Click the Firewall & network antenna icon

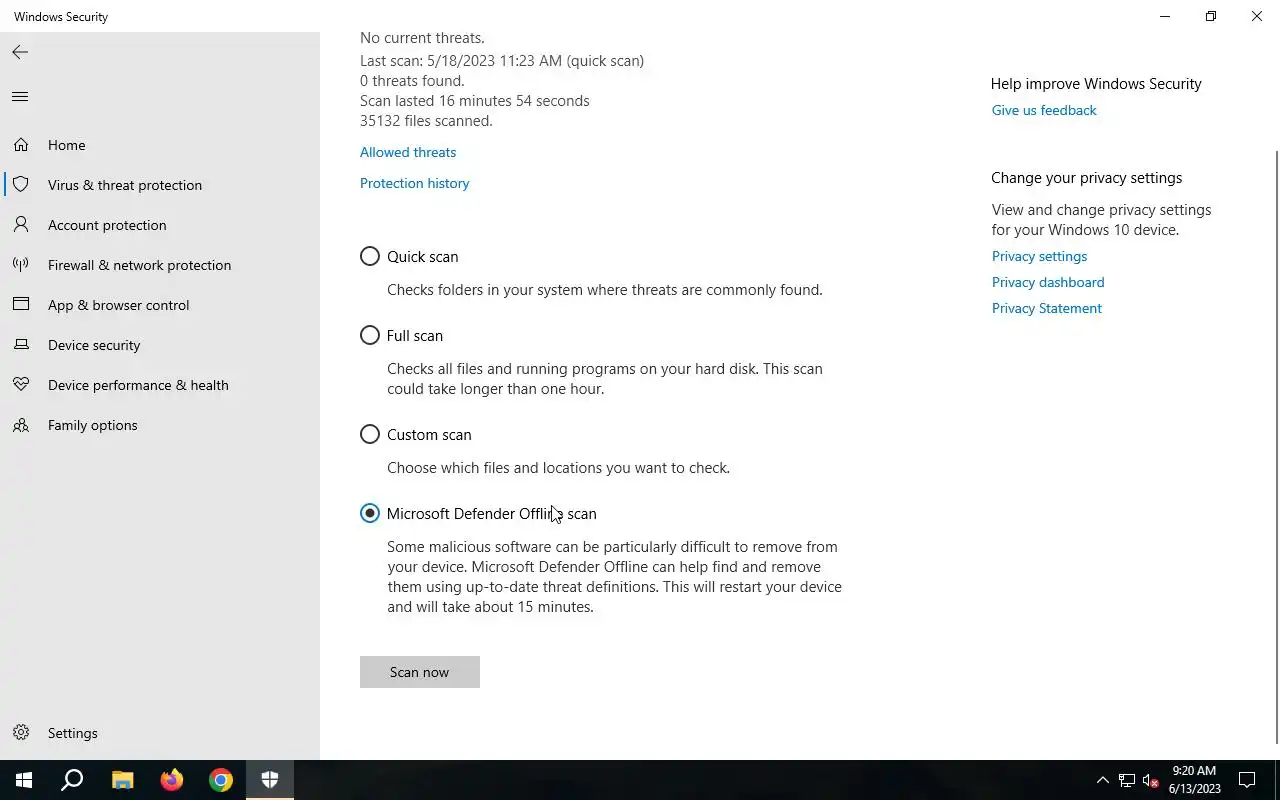coord(21,265)
